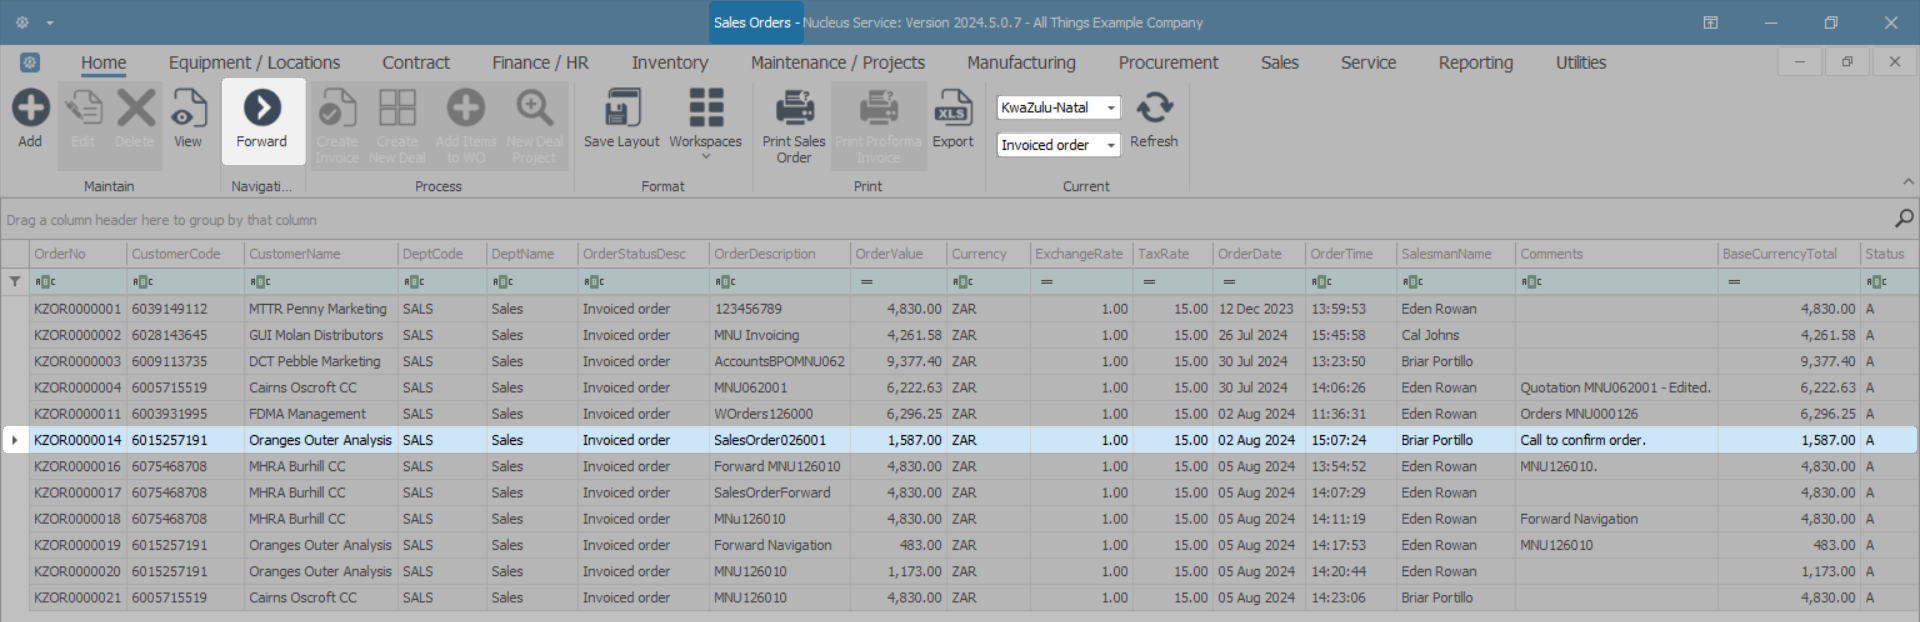Switch to the Procurement tab

[1168, 63]
